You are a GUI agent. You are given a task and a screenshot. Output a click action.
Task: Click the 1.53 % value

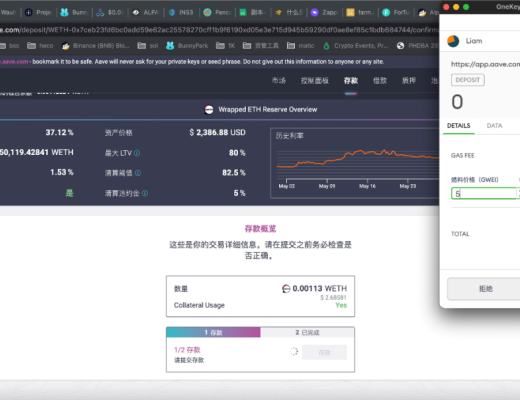pos(62,172)
